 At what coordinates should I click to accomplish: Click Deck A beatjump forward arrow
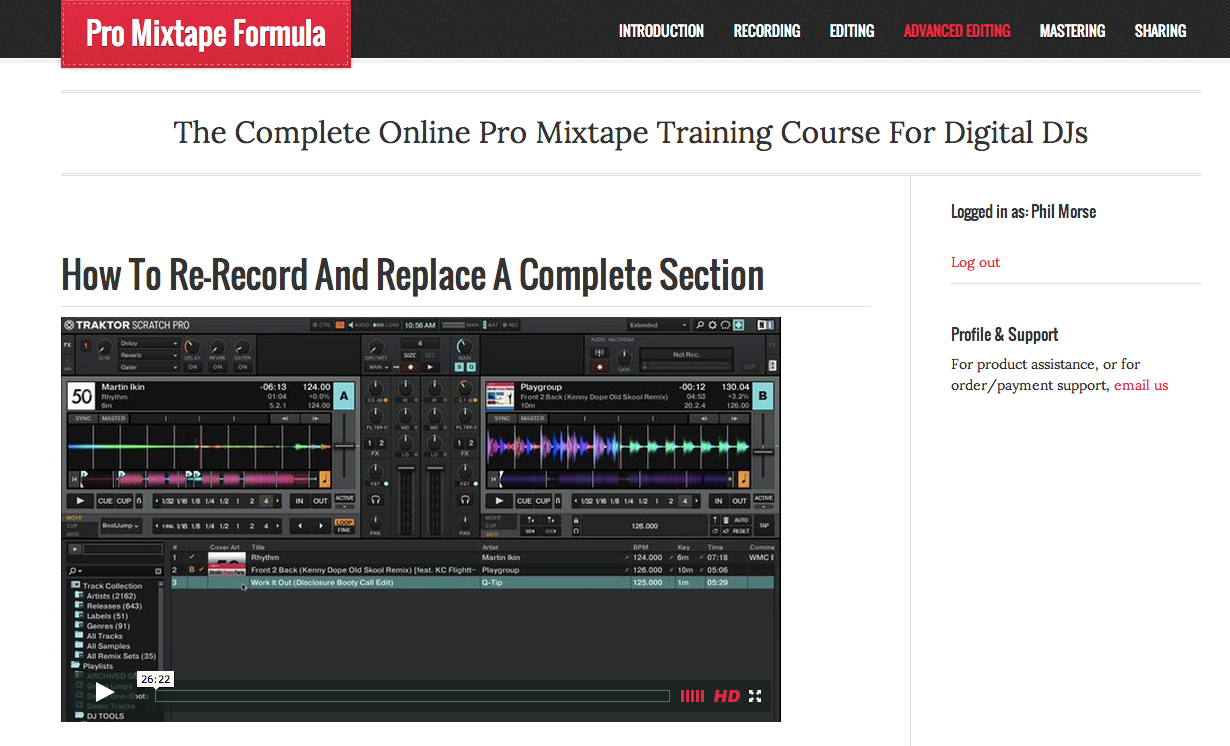tap(320, 525)
